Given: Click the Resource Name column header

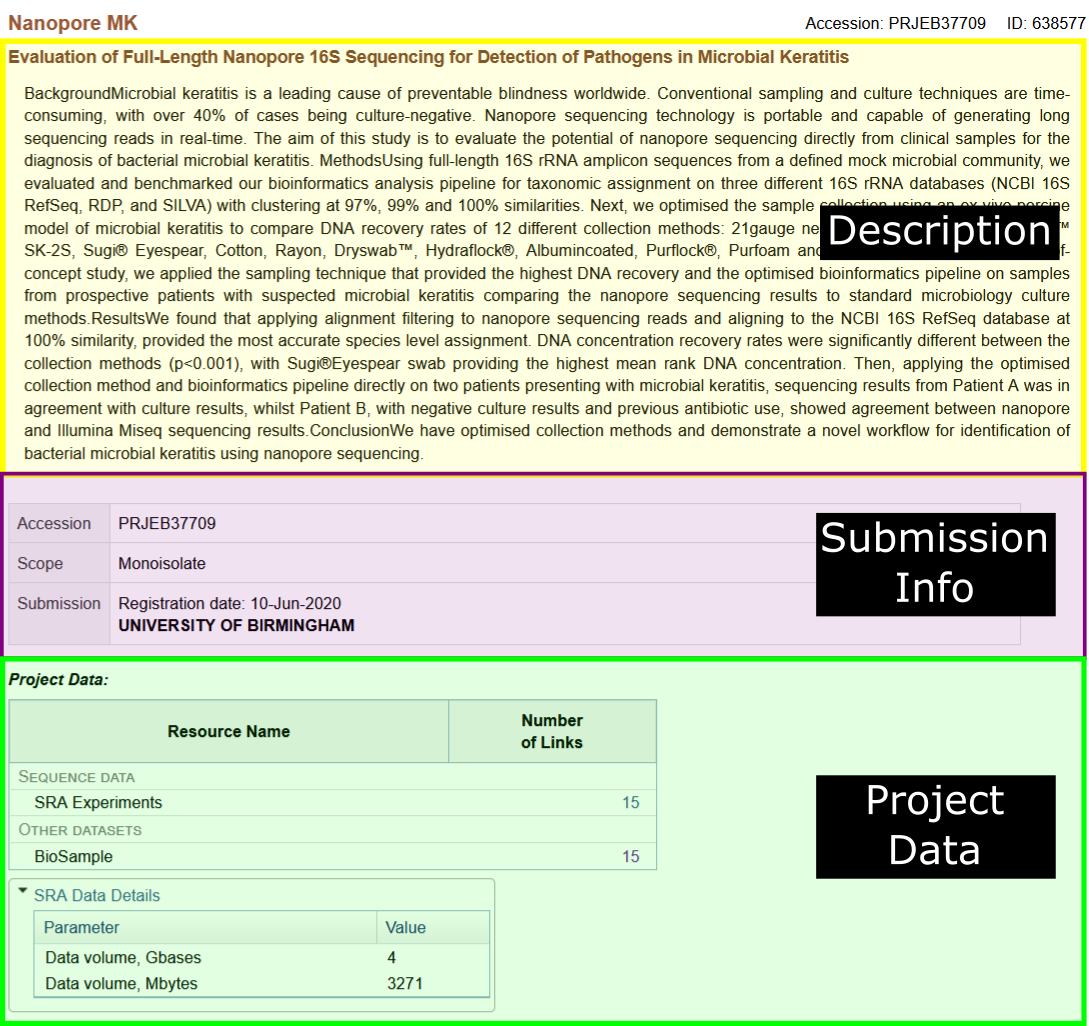Looking at the screenshot, I should [227, 731].
